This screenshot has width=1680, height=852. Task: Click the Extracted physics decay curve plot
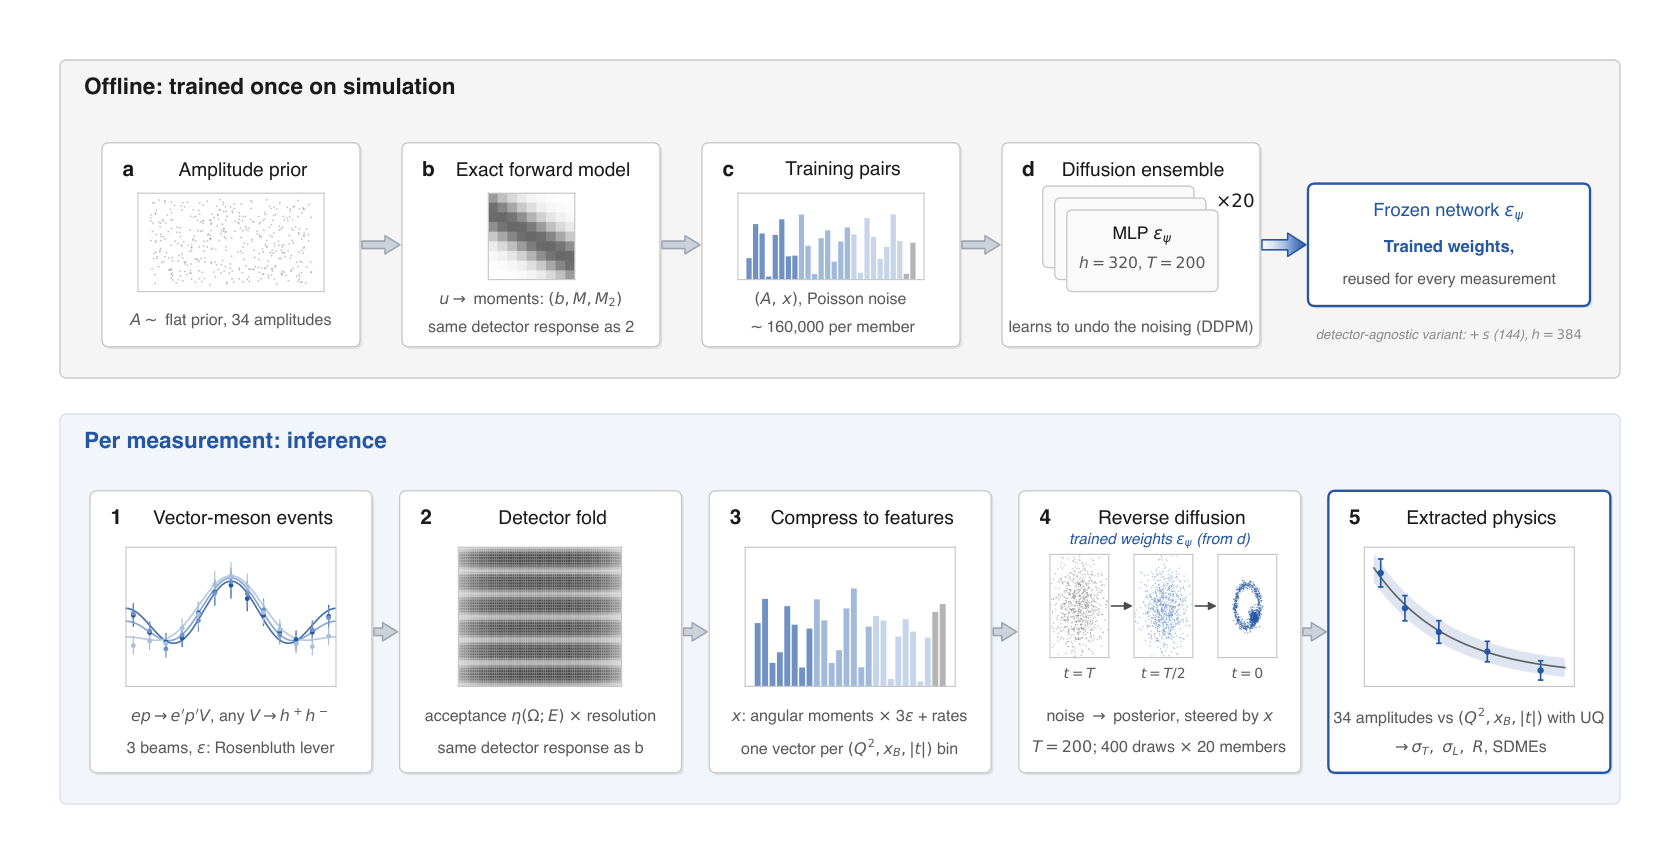(1469, 616)
